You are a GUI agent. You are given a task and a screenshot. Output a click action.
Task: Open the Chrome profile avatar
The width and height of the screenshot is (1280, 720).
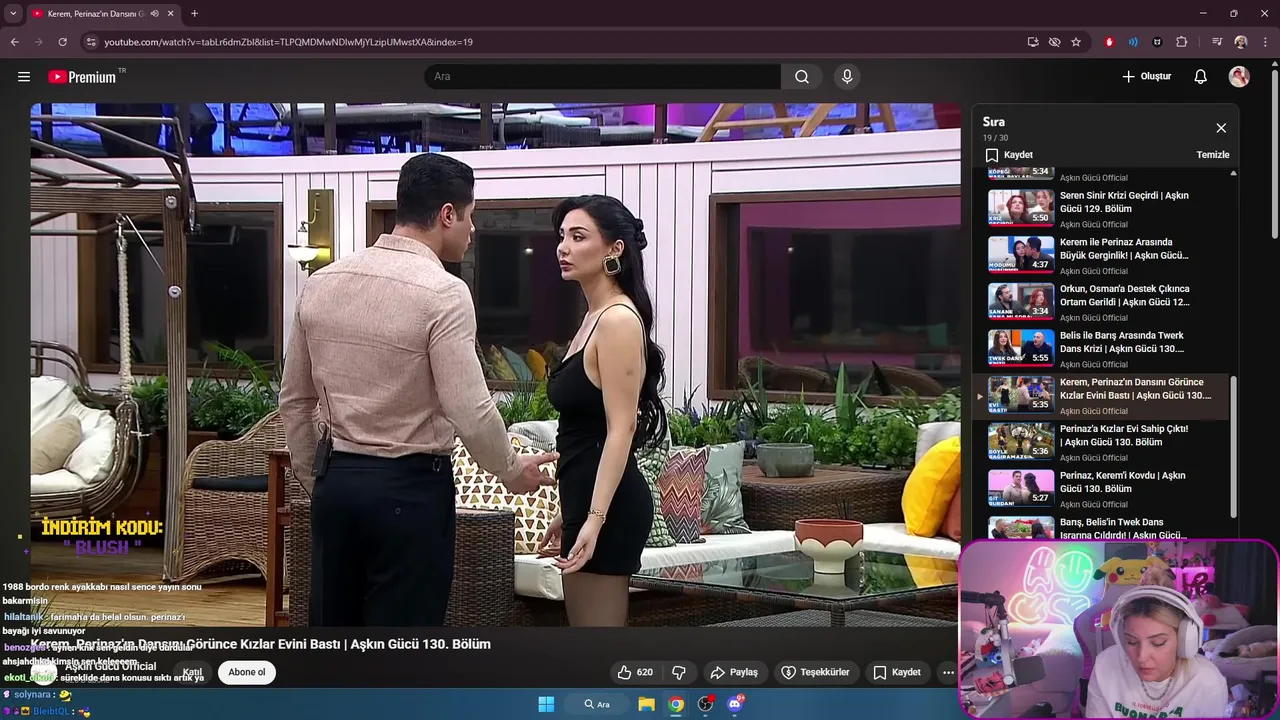[1241, 42]
